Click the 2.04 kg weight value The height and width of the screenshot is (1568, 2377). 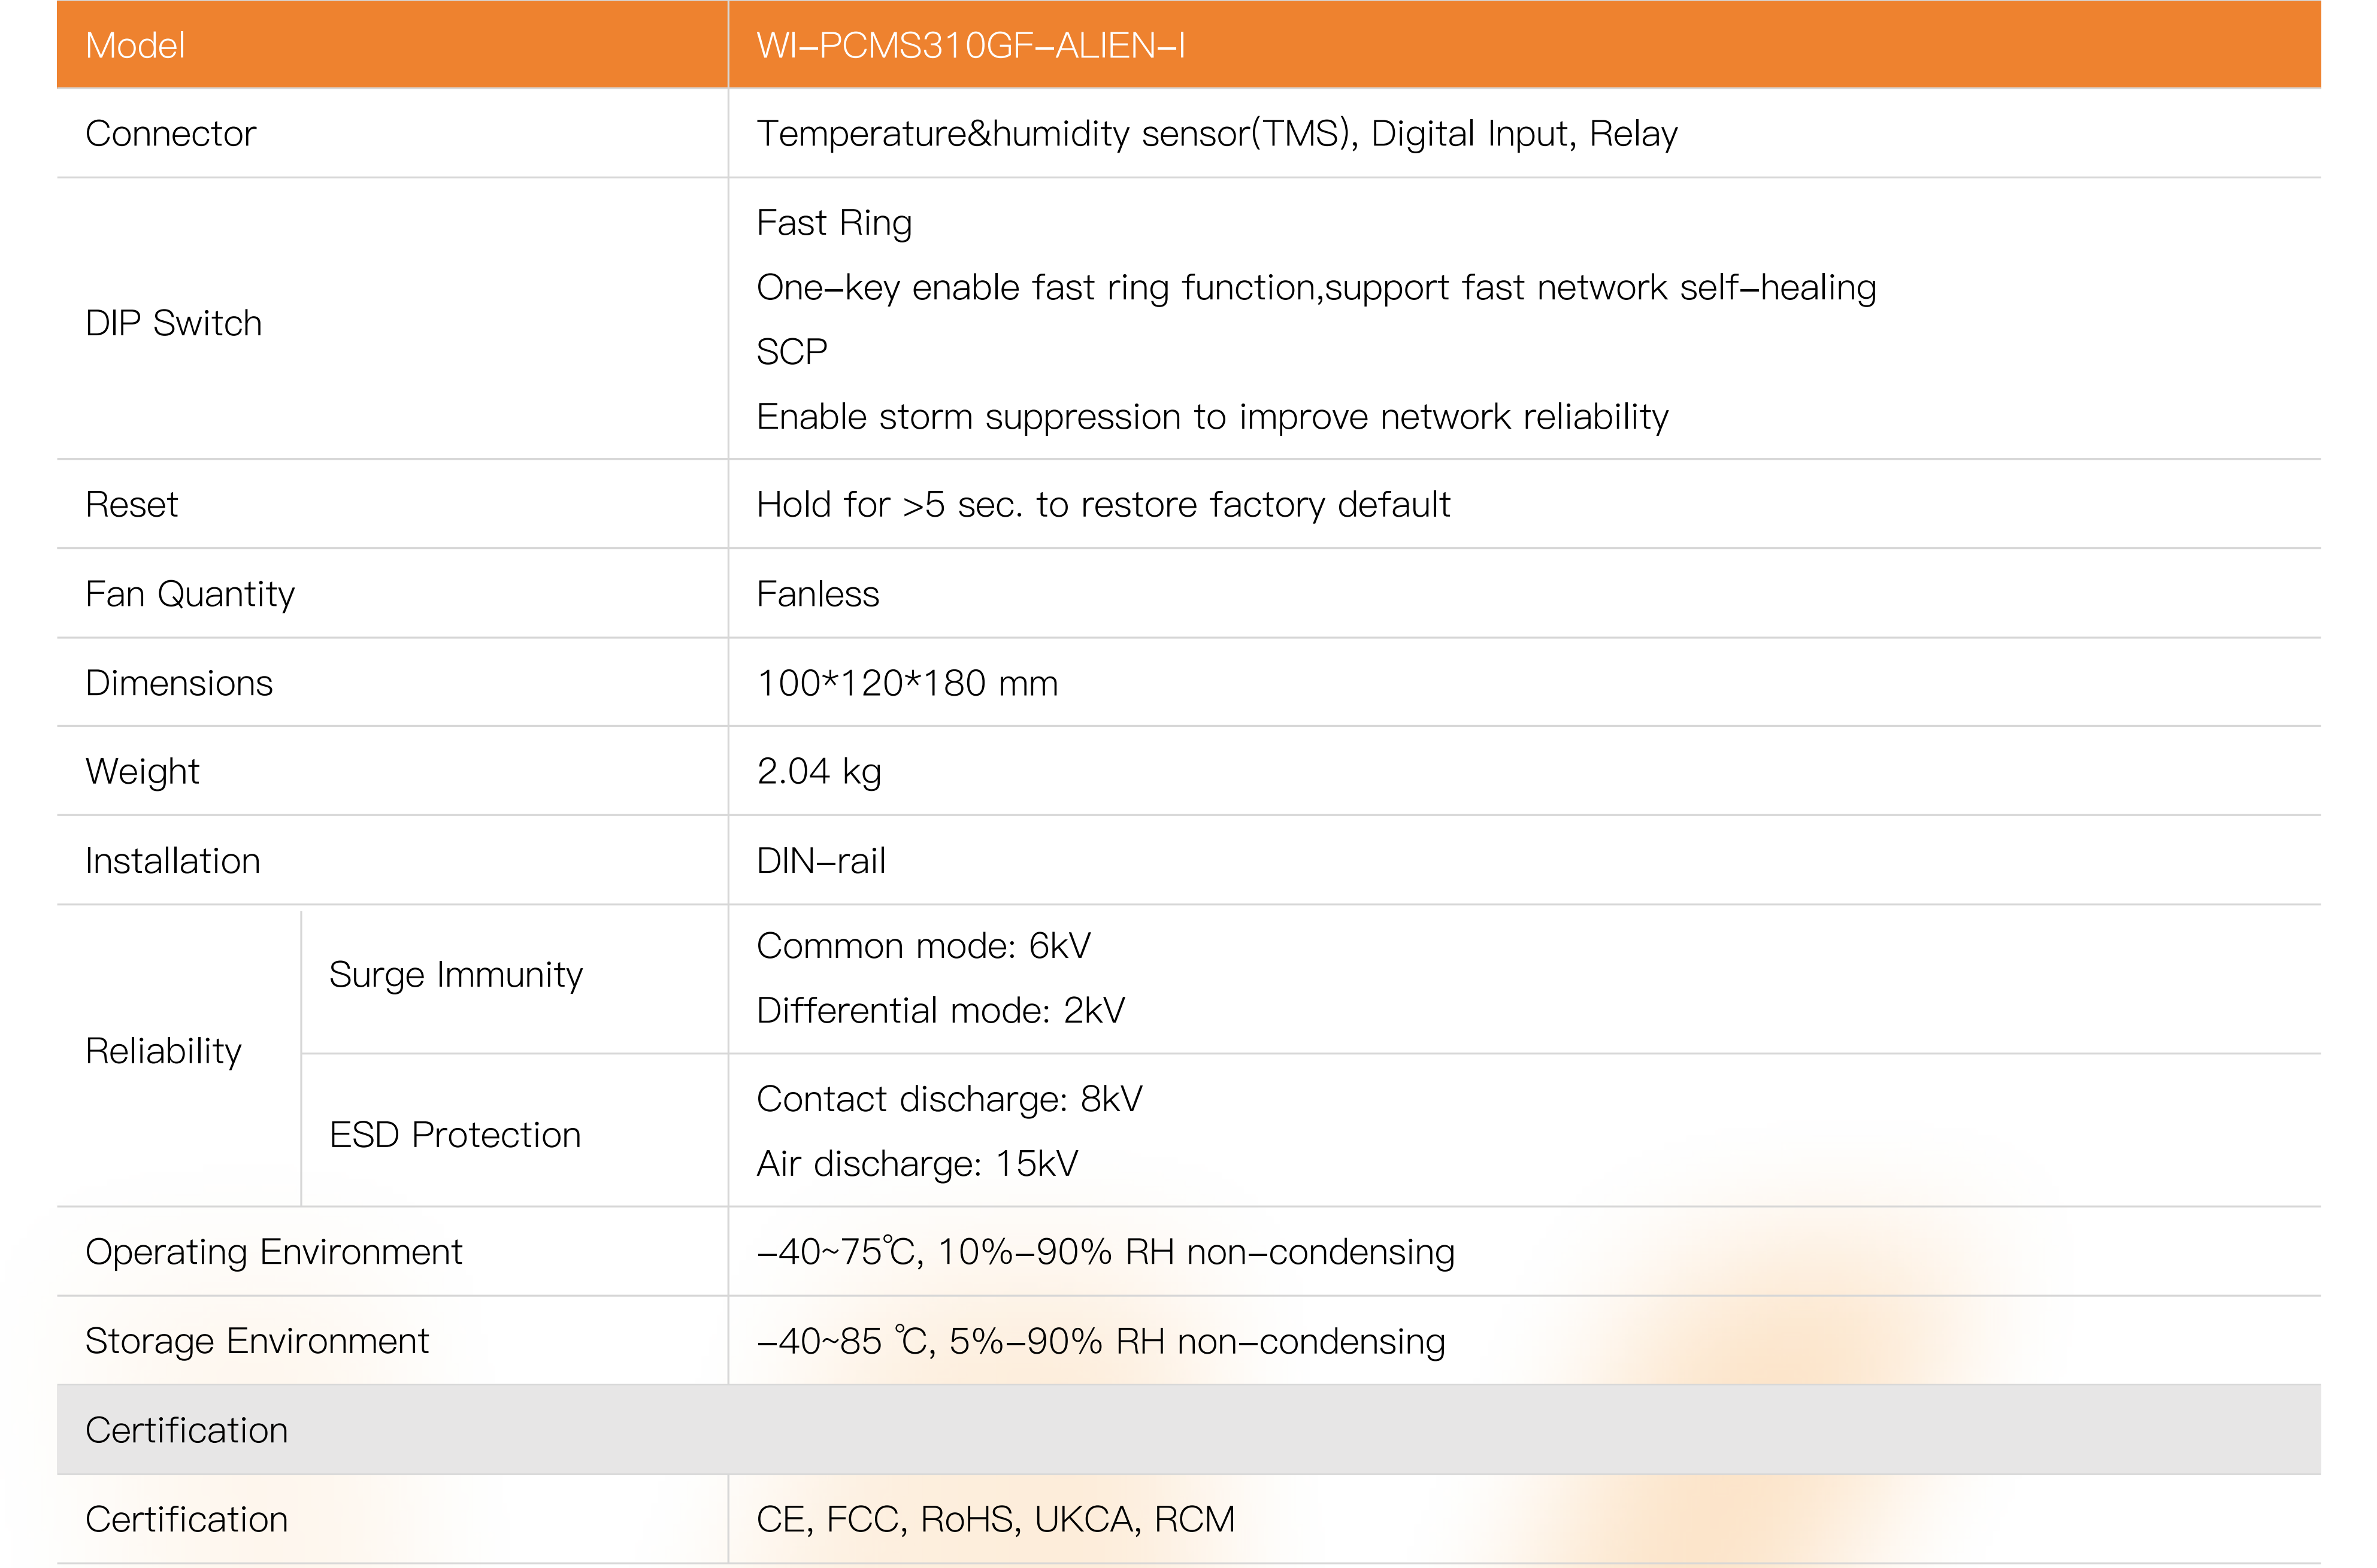pyautogui.click(x=819, y=772)
